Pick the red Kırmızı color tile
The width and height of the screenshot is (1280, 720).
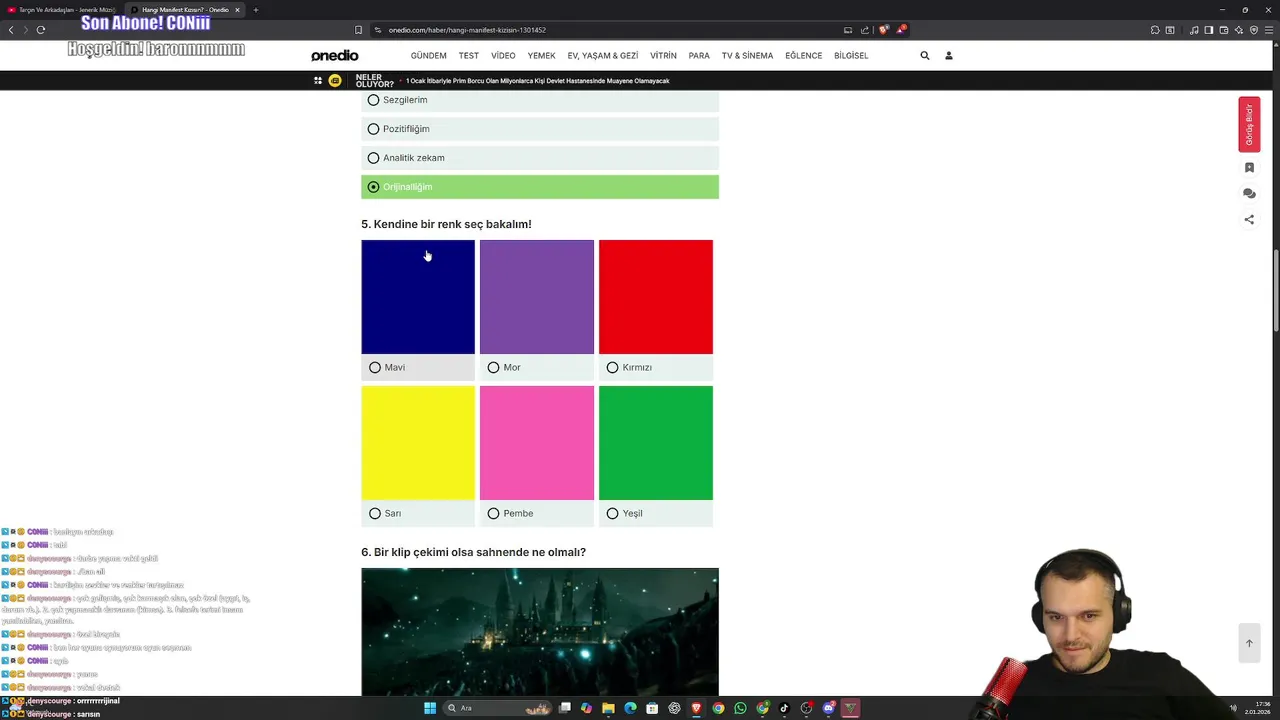(656, 297)
